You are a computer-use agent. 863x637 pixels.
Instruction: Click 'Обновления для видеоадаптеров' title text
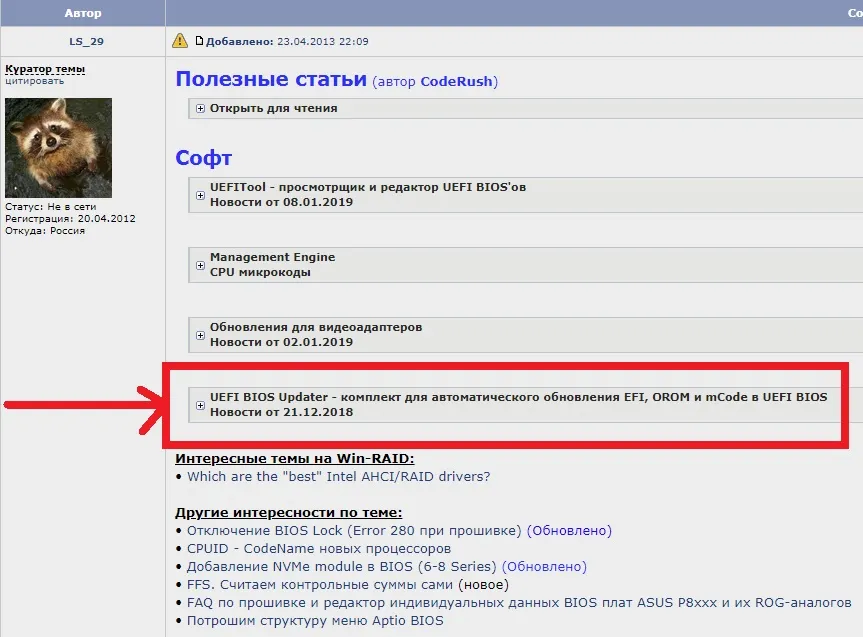point(316,327)
